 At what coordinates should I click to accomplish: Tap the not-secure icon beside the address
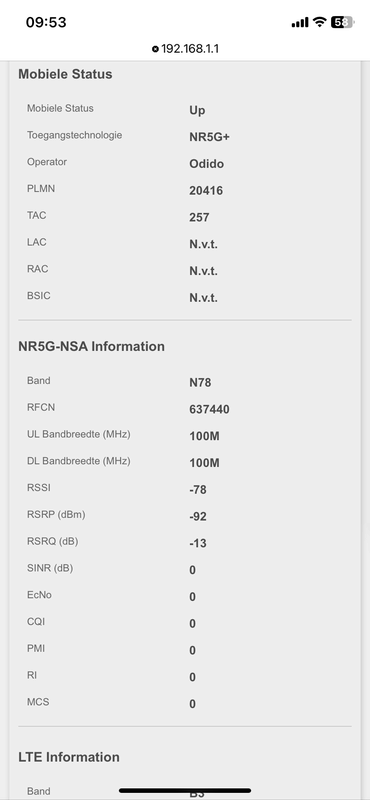coord(155,49)
